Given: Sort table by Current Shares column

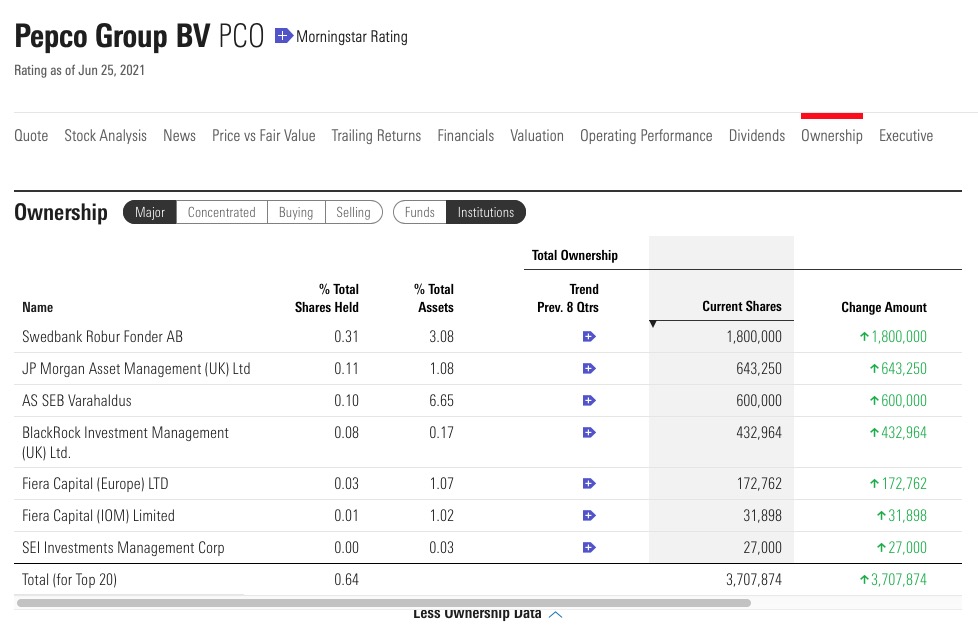Looking at the screenshot, I should 742,307.
